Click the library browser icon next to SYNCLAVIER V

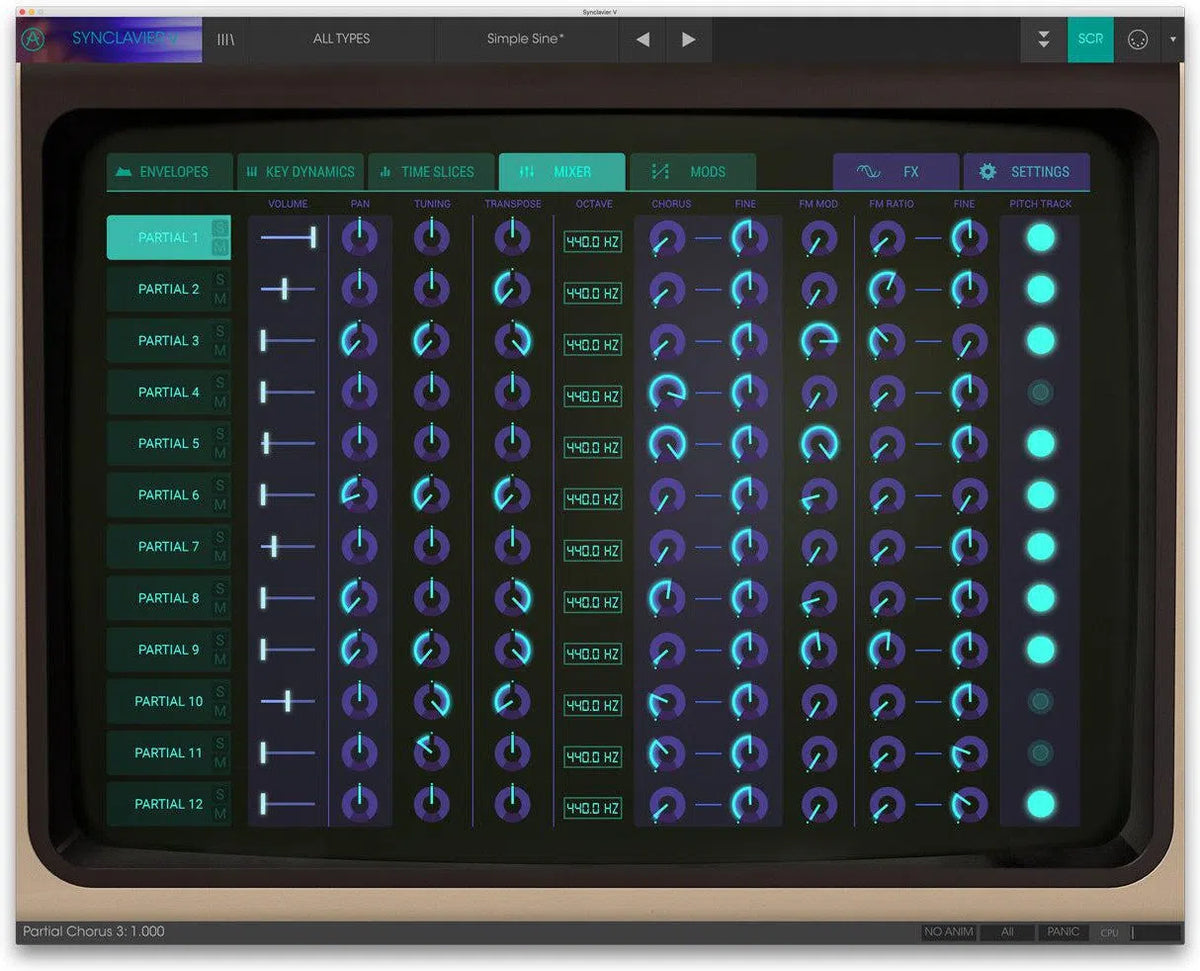click(225, 40)
